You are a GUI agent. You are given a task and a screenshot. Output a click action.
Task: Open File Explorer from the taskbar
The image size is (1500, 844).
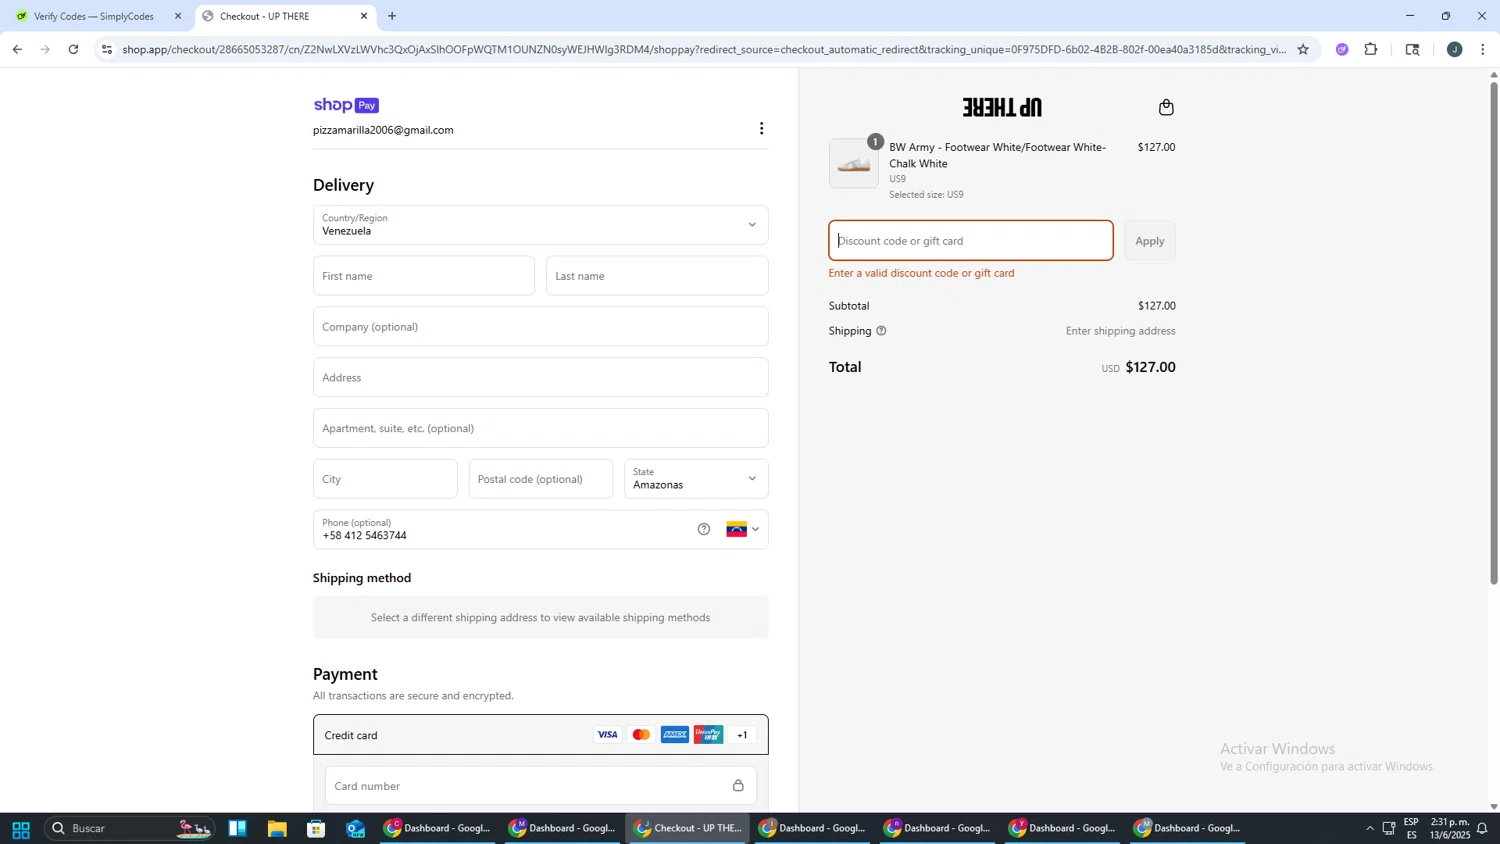point(277,829)
